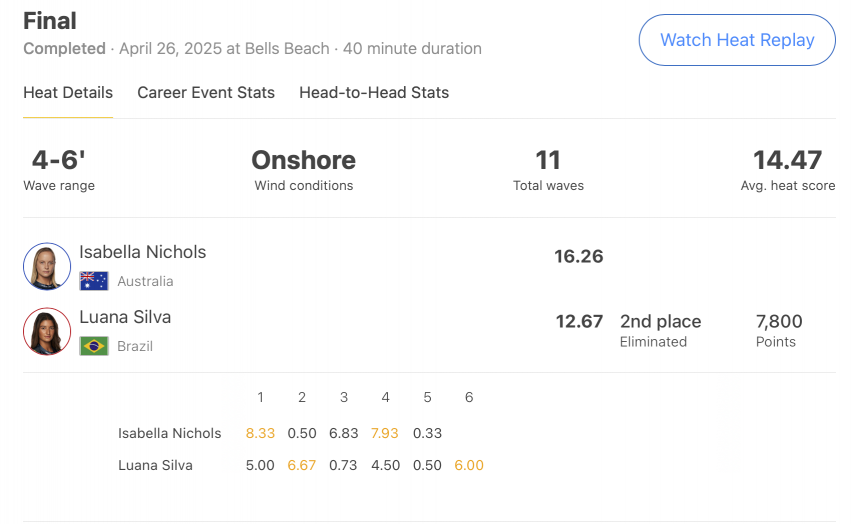The height and width of the screenshot is (524, 856).
Task: Click Luana Silva's 6.00 wave score
Action: click(x=469, y=466)
